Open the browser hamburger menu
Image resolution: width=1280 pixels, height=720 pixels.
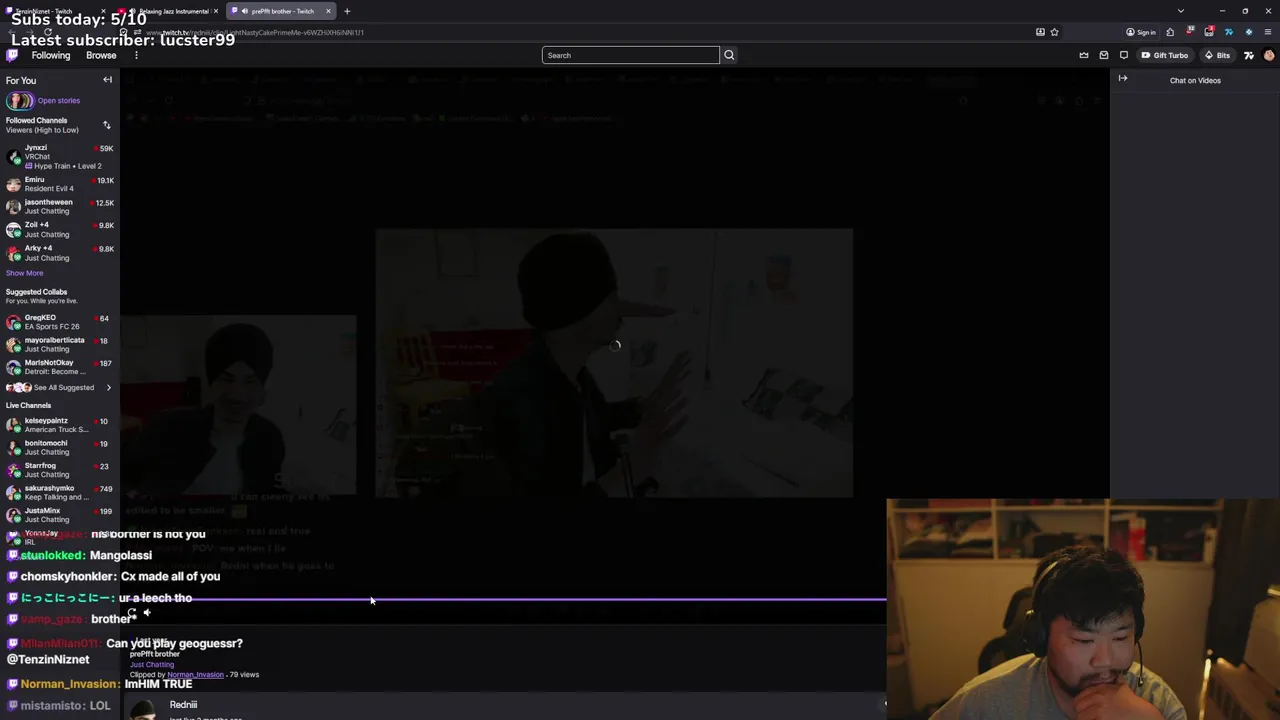1267,32
